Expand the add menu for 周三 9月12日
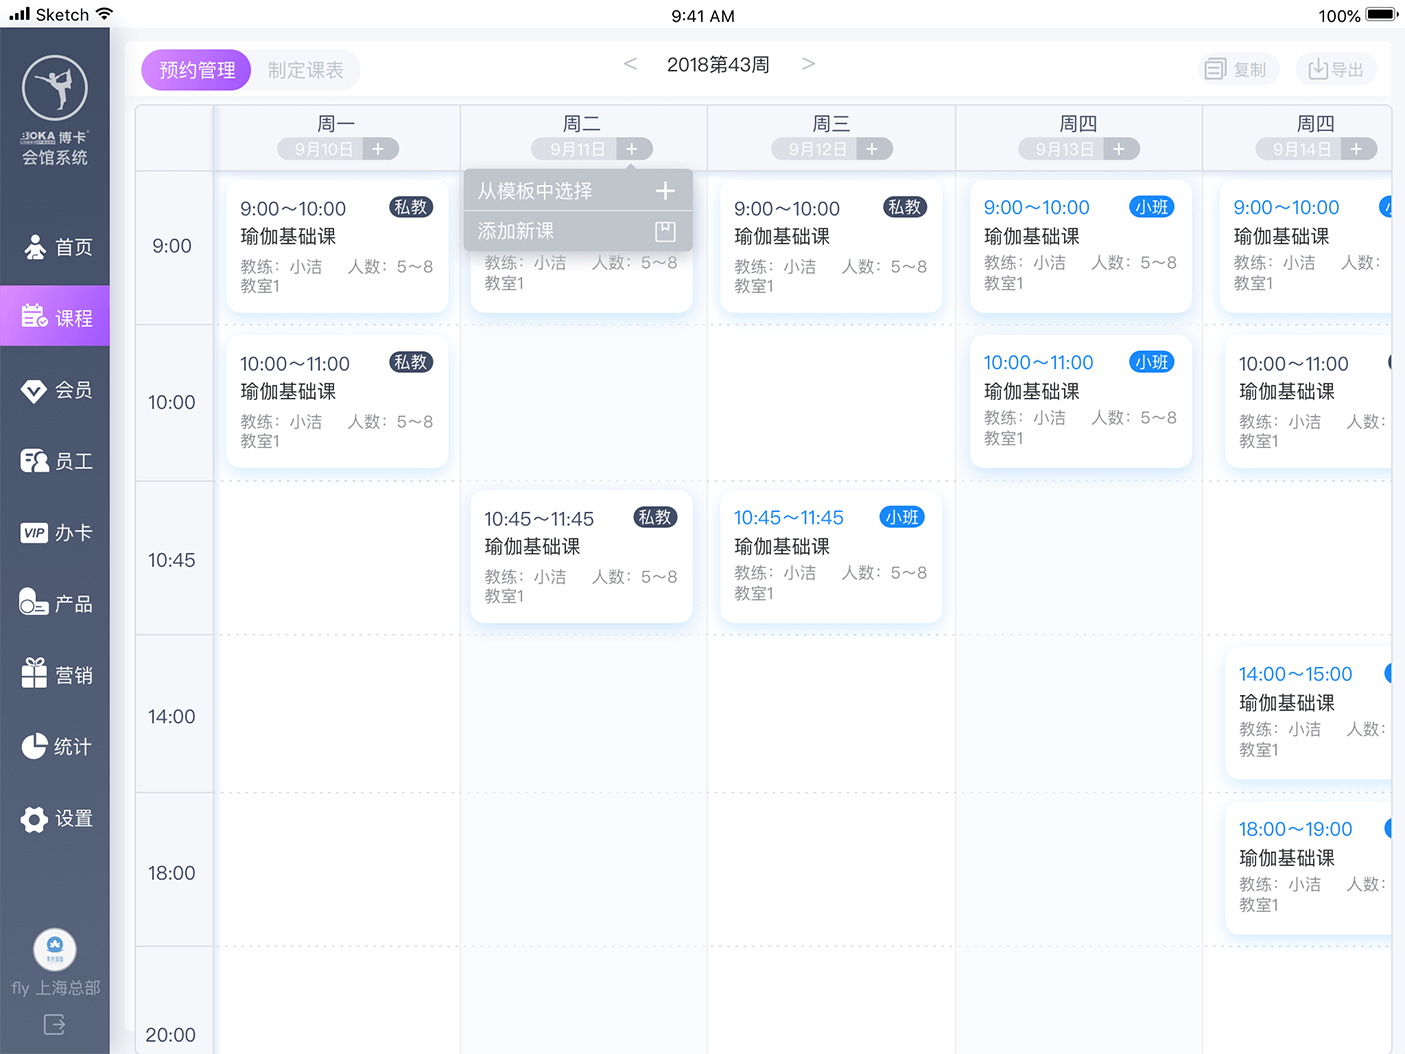This screenshot has width=1405, height=1054. coord(872,149)
